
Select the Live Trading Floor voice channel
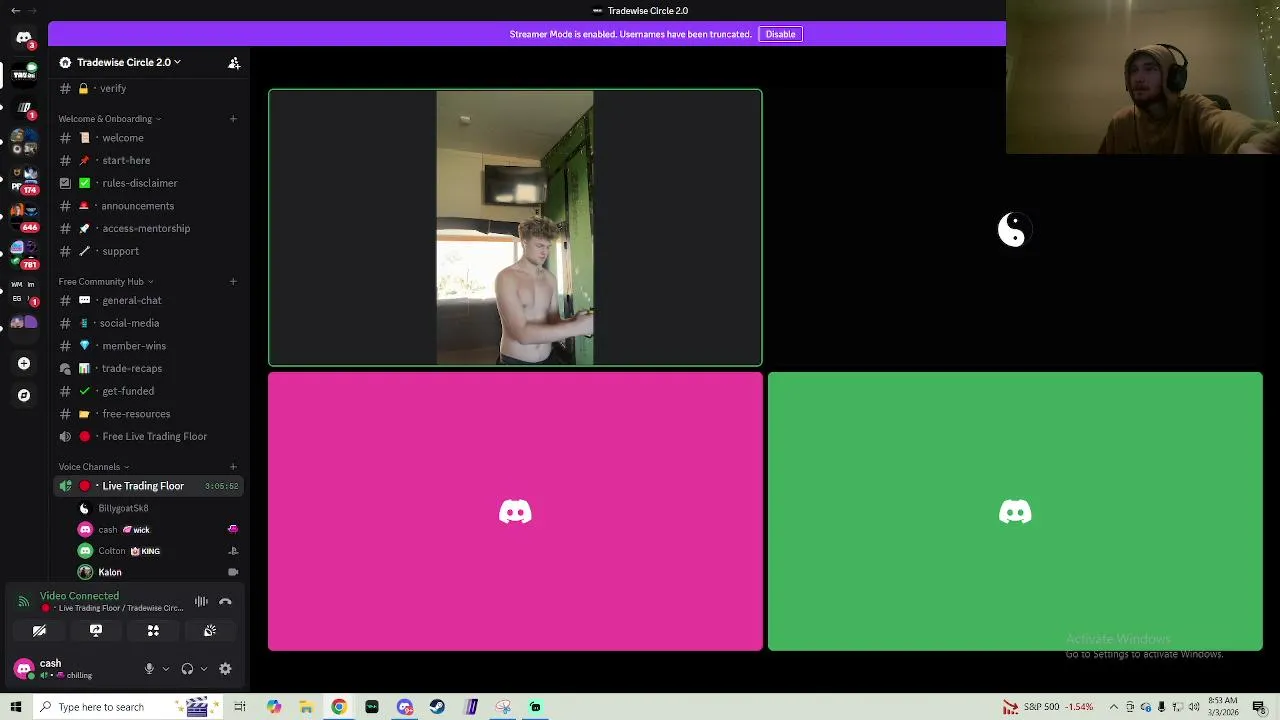pyautogui.click(x=148, y=486)
